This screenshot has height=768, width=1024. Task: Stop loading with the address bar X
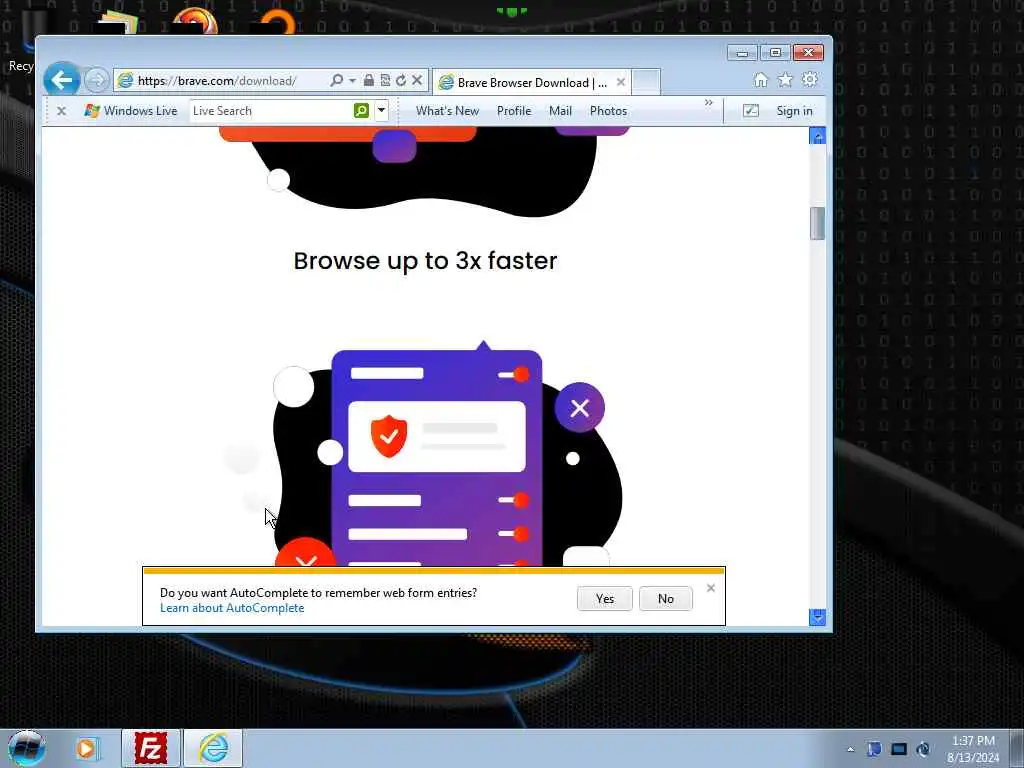point(417,80)
